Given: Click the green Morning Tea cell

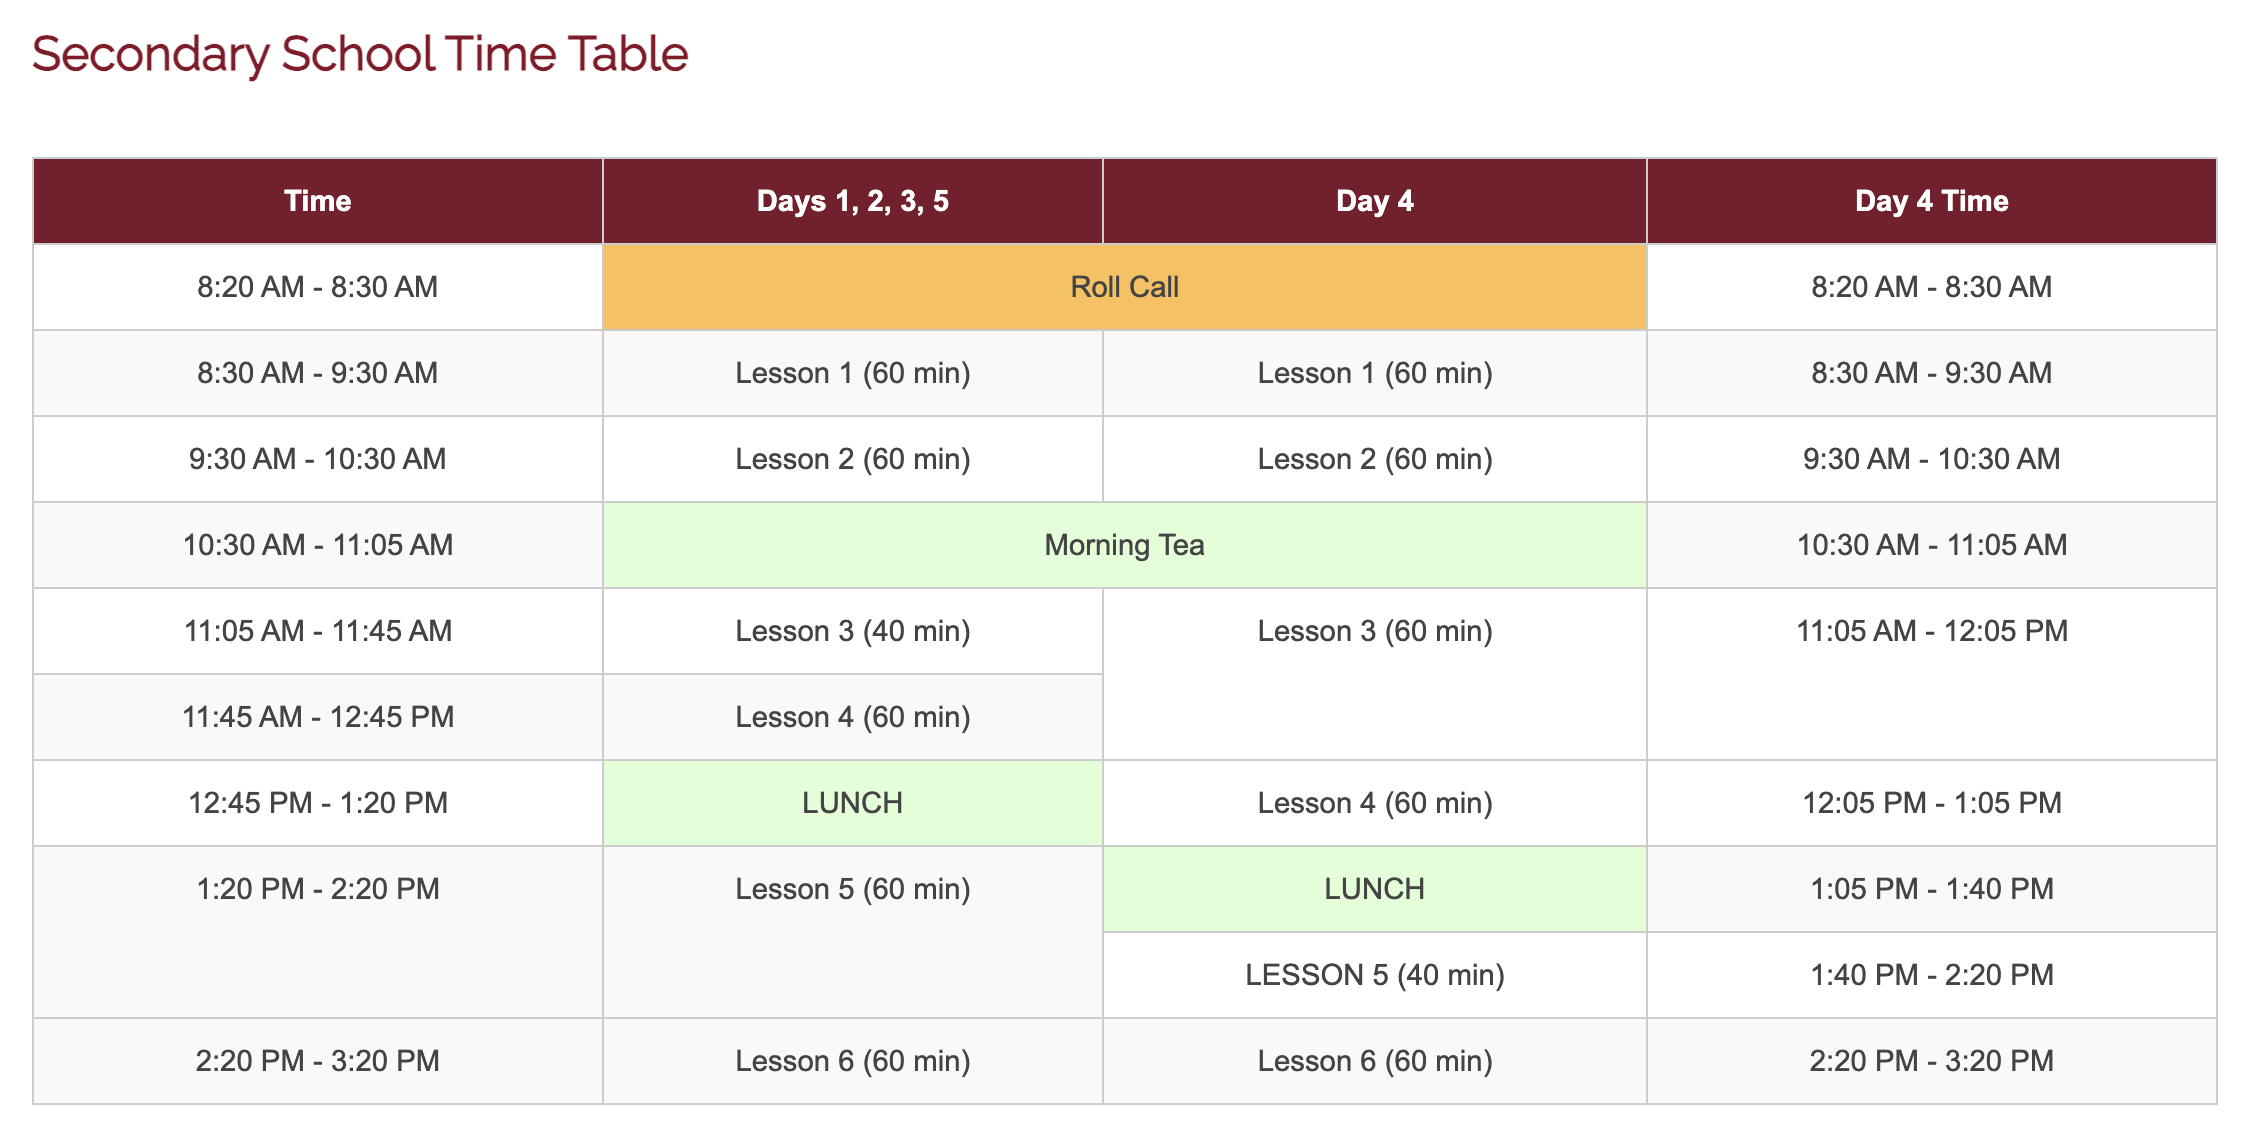Looking at the screenshot, I should point(1124,545).
